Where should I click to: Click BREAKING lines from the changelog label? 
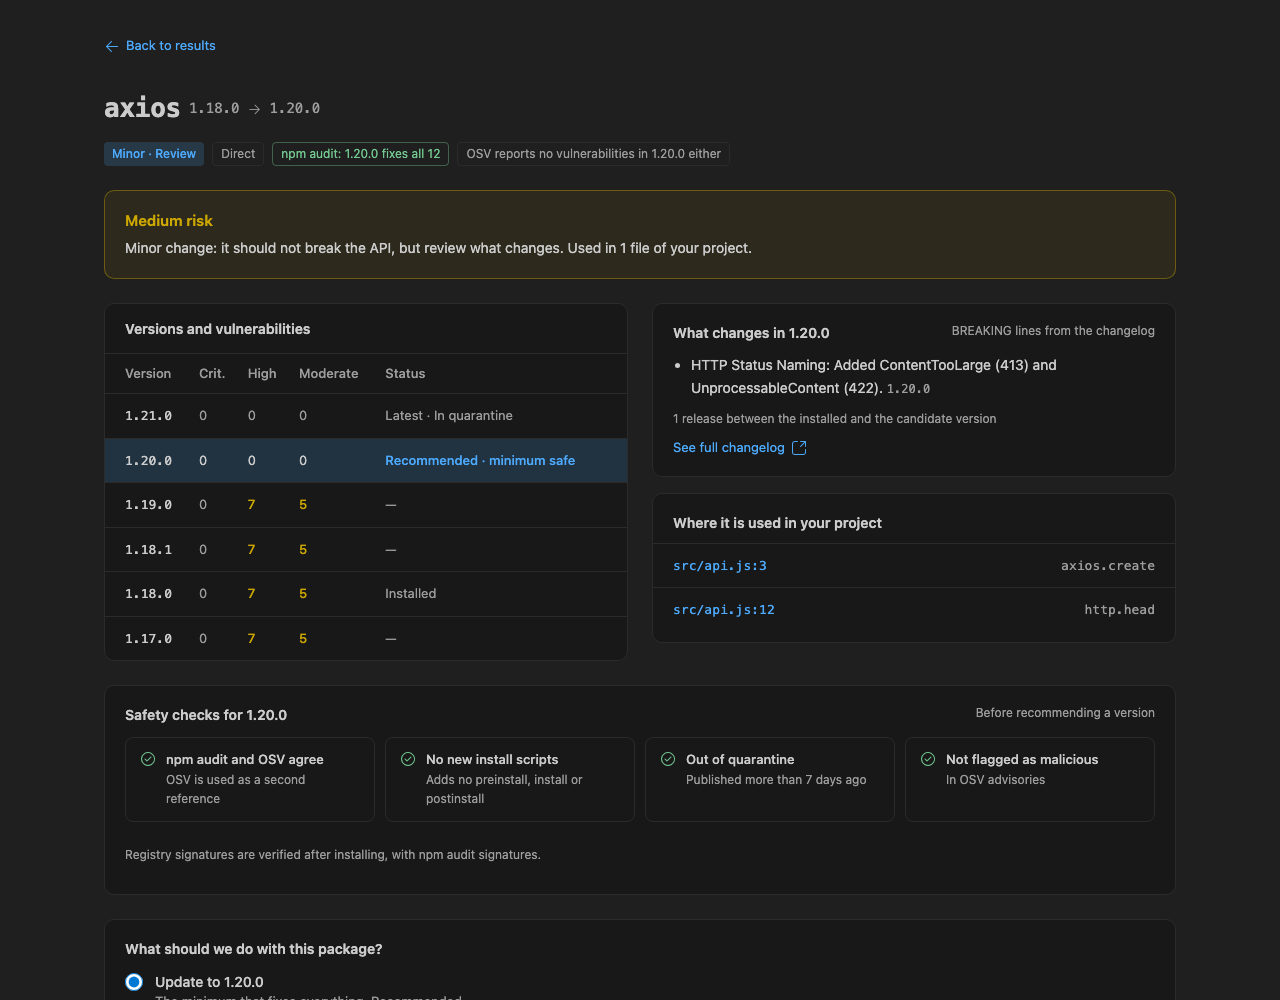pos(1053,331)
